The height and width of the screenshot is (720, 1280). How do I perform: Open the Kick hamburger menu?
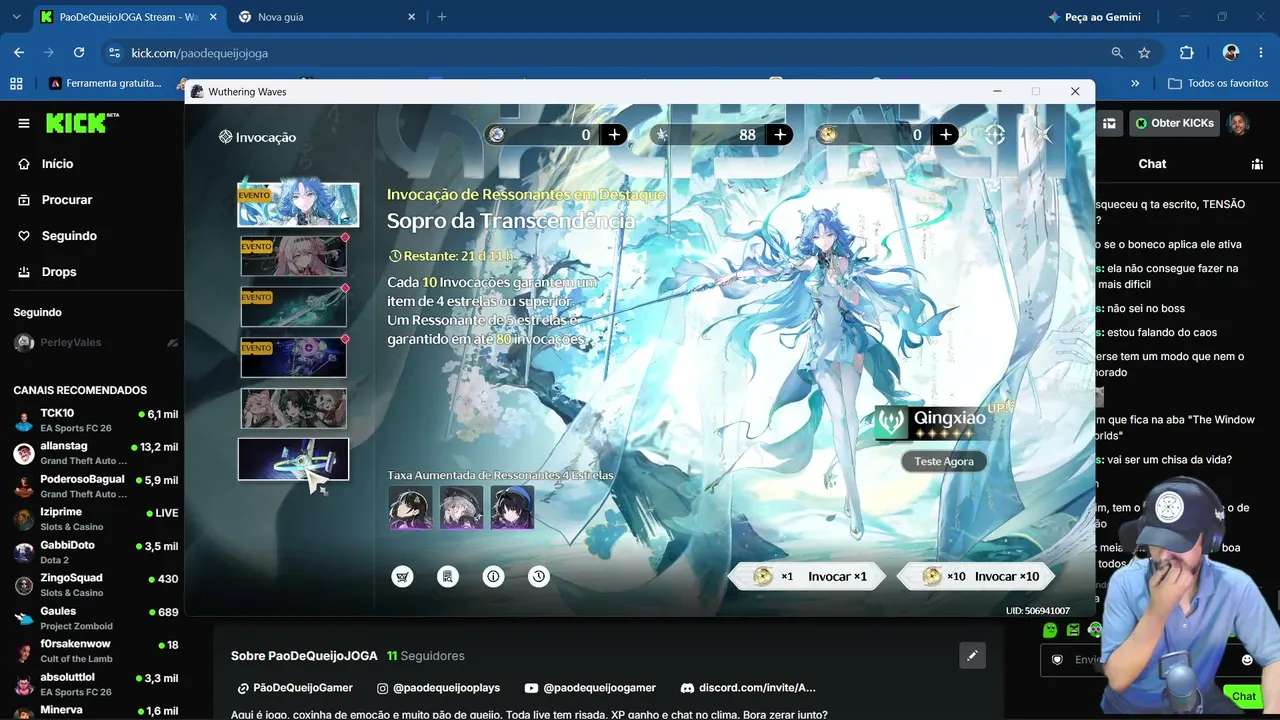(x=24, y=123)
